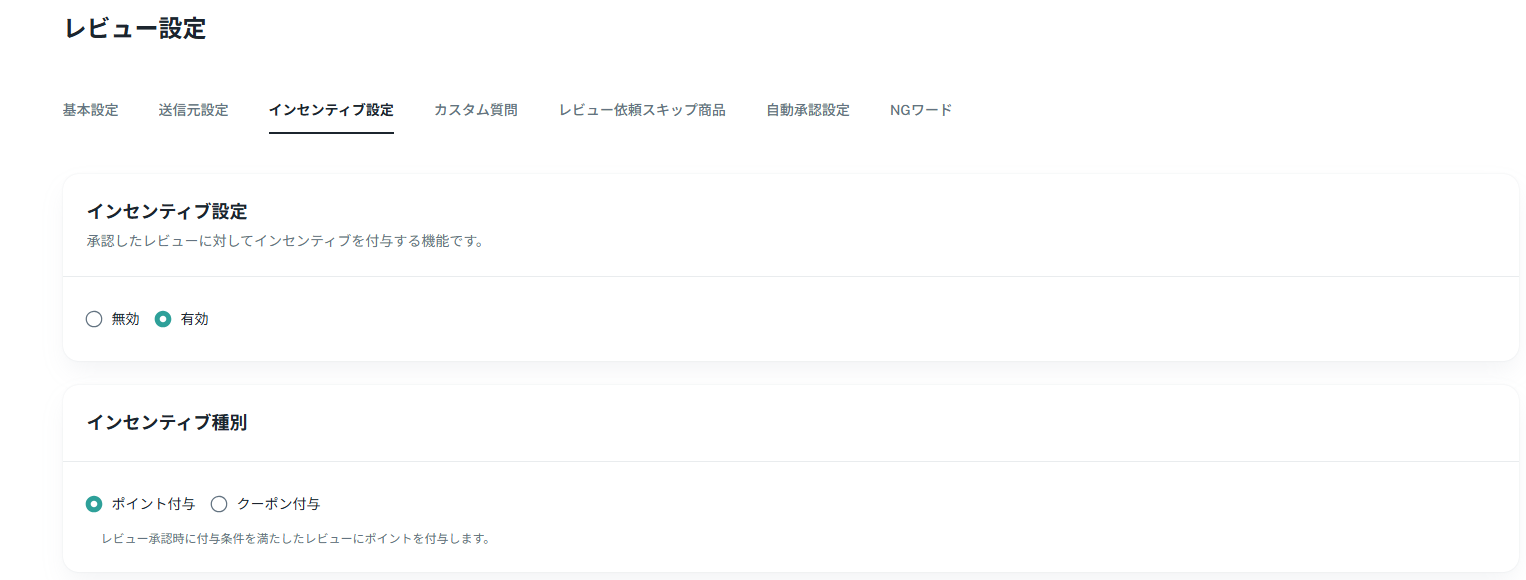This screenshot has width=1526, height=580.
Task: Click the 無効 label text
Action: coord(126,319)
